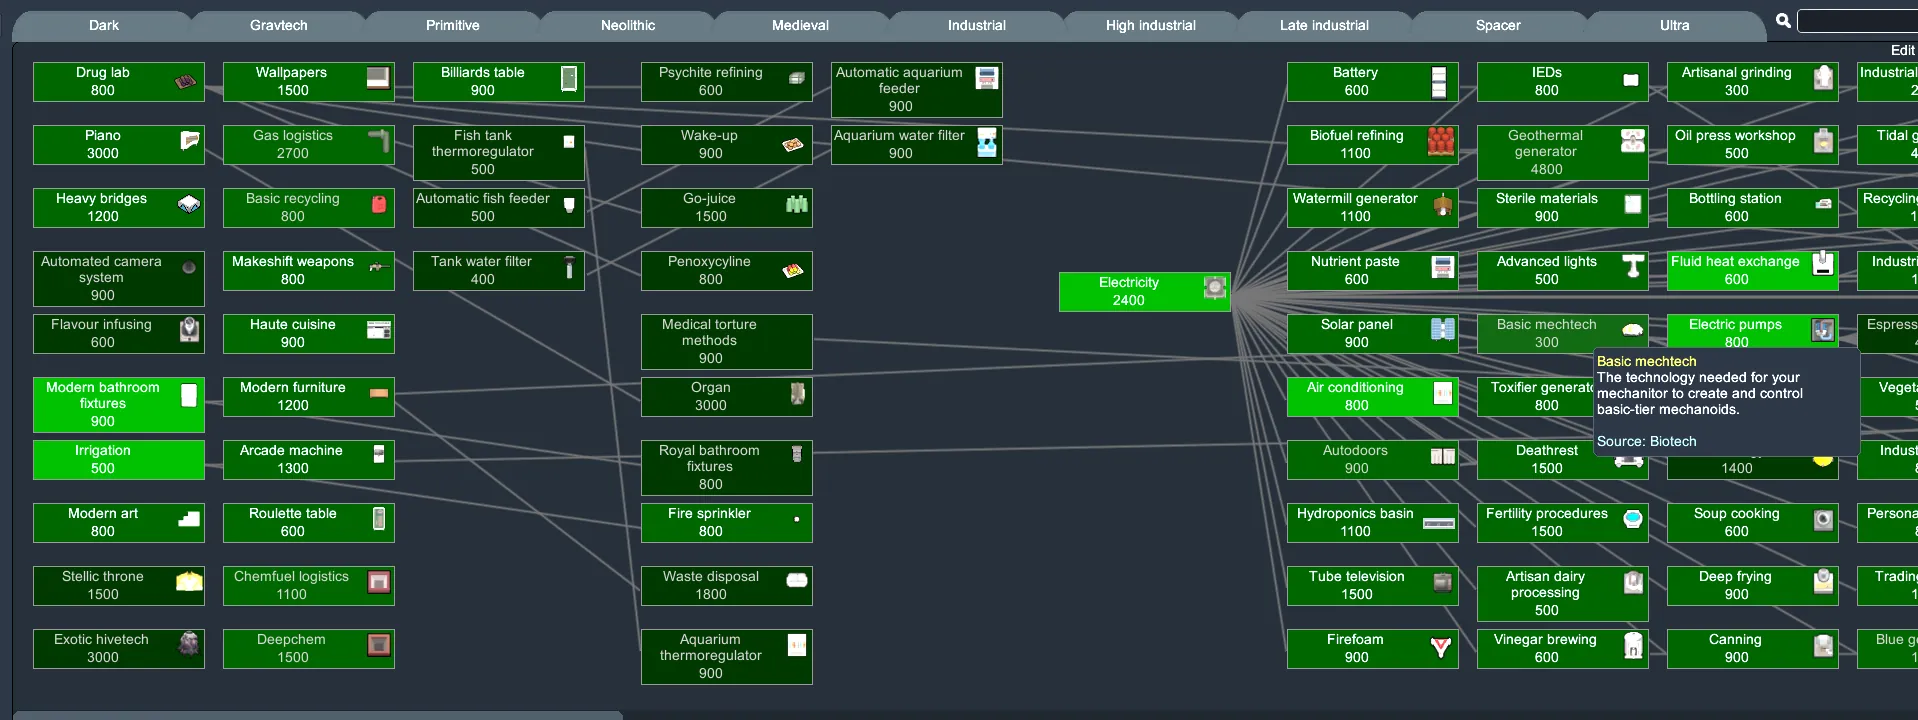Image resolution: width=1918 pixels, height=720 pixels.
Task: Click the horizontal scrollbar at the bottom
Action: click(318, 715)
